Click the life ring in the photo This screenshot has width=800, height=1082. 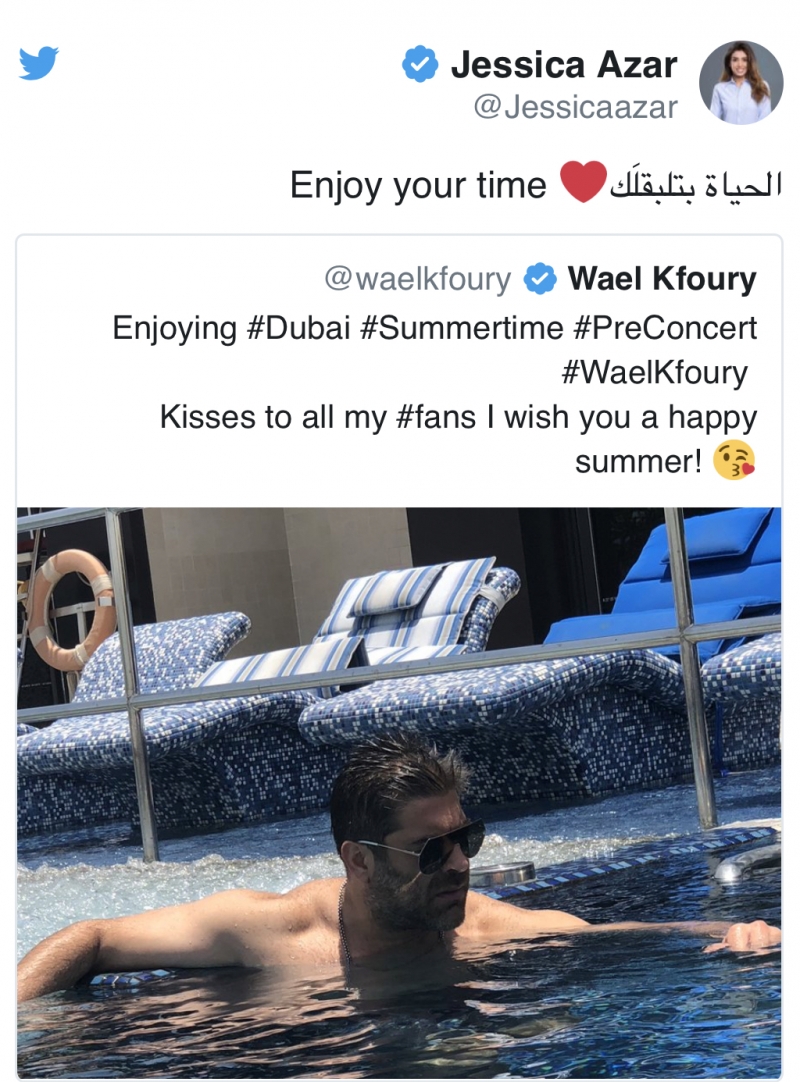69,610
